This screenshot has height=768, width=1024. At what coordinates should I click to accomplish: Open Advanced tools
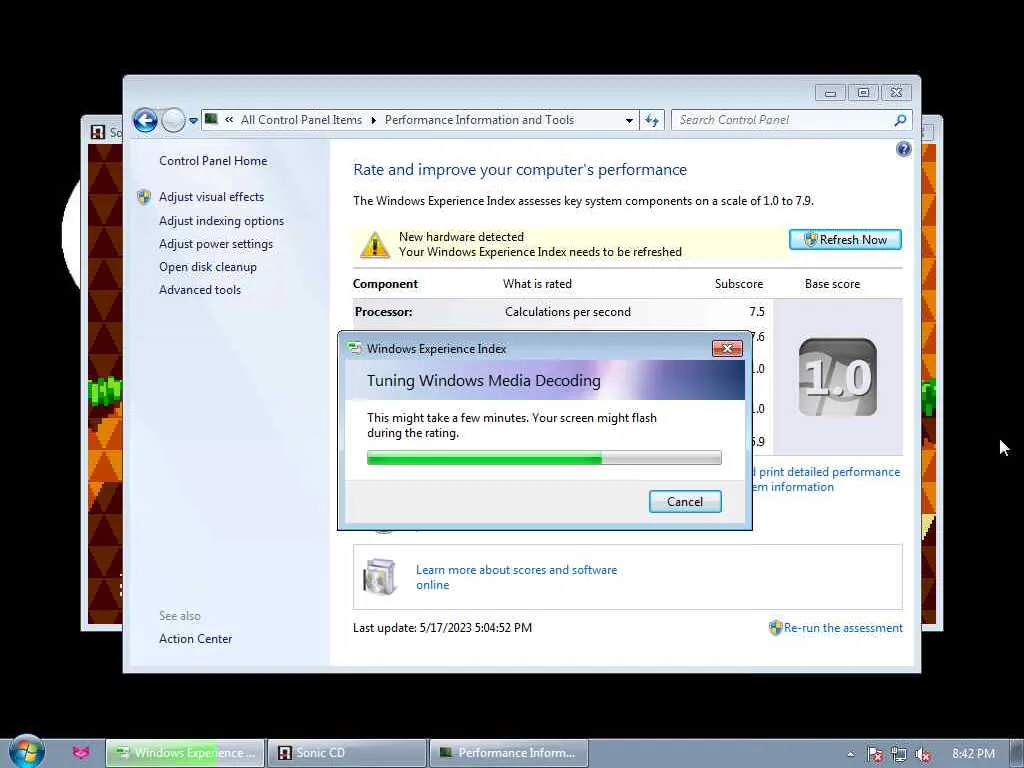(x=200, y=289)
